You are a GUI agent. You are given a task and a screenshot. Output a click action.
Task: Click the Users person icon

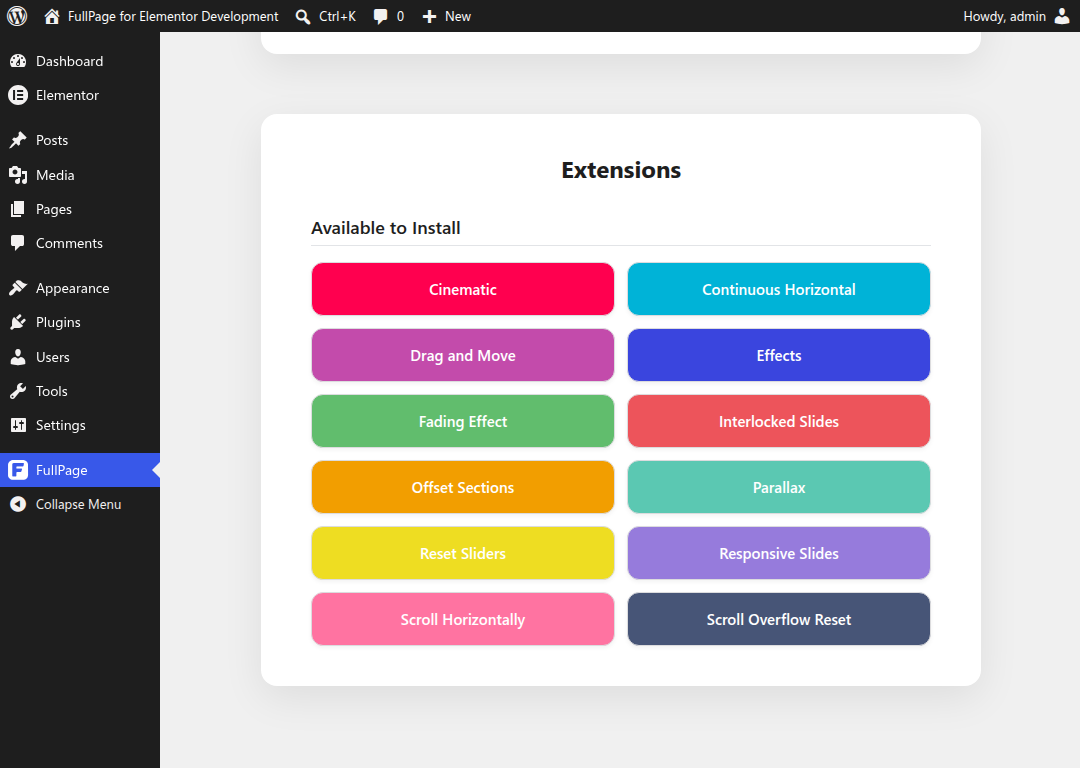18,357
